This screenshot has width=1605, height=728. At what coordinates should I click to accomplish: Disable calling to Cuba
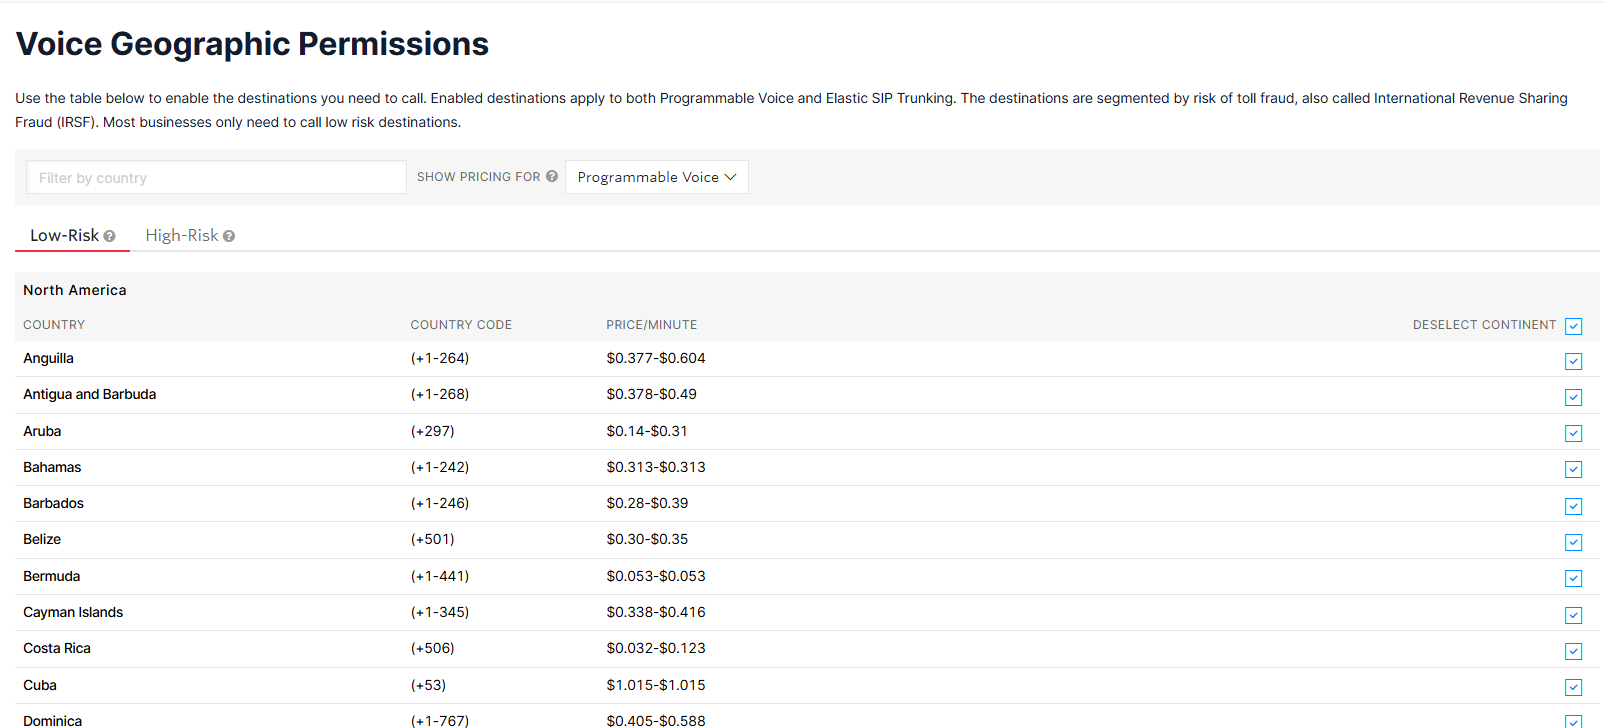[x=1573, y=687]
